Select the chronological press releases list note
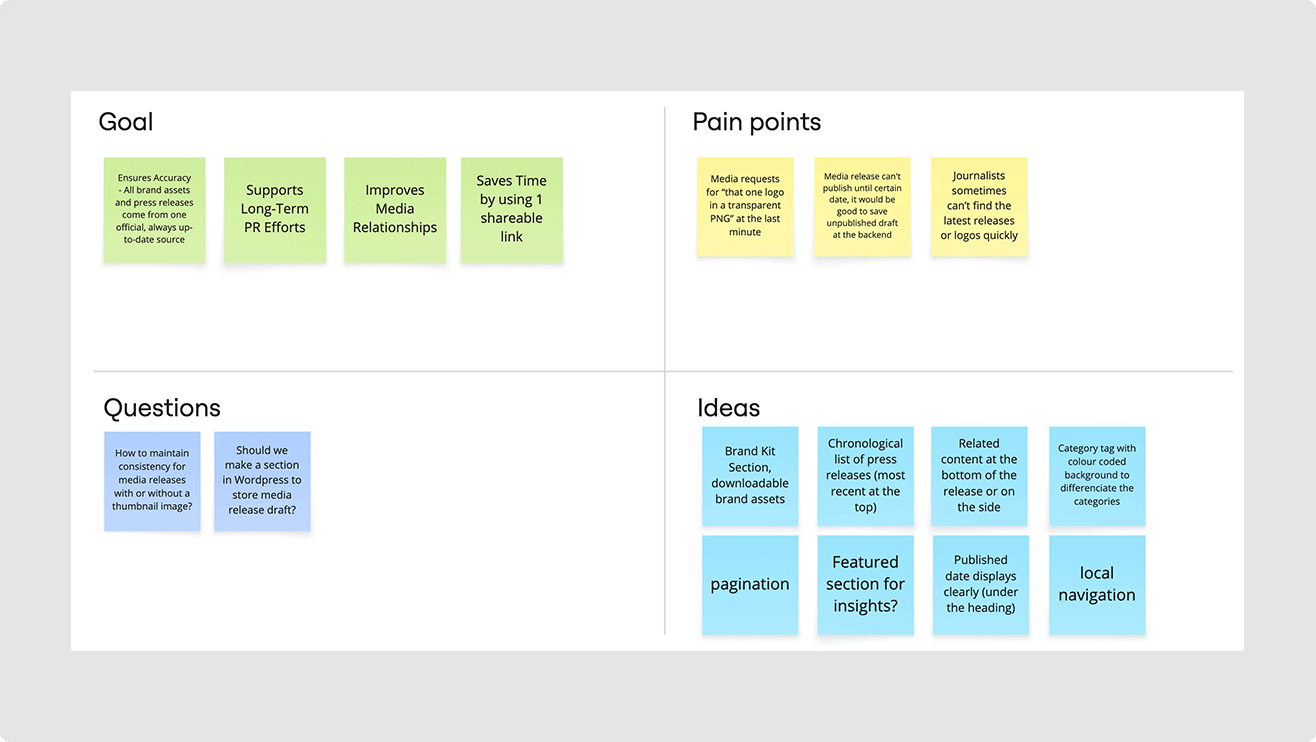Viewport: 1316px width, 742px height. 865,475
